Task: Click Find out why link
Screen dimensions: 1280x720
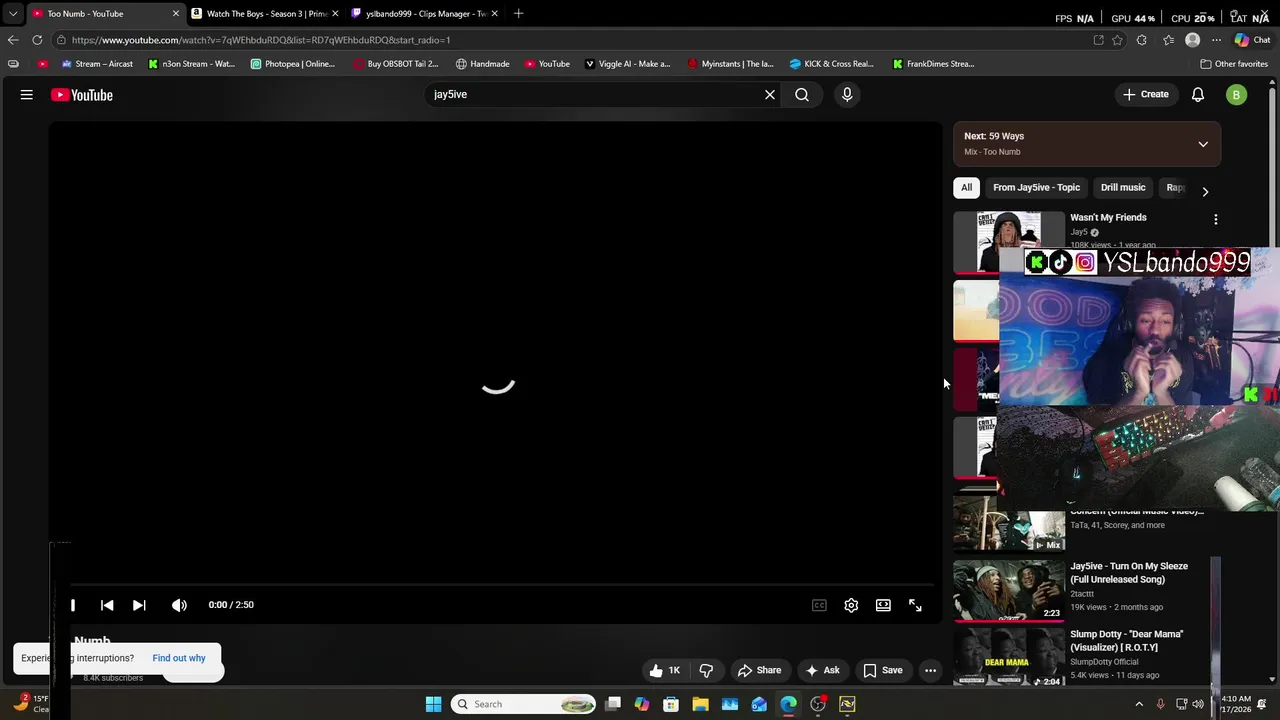Action: 179,658
